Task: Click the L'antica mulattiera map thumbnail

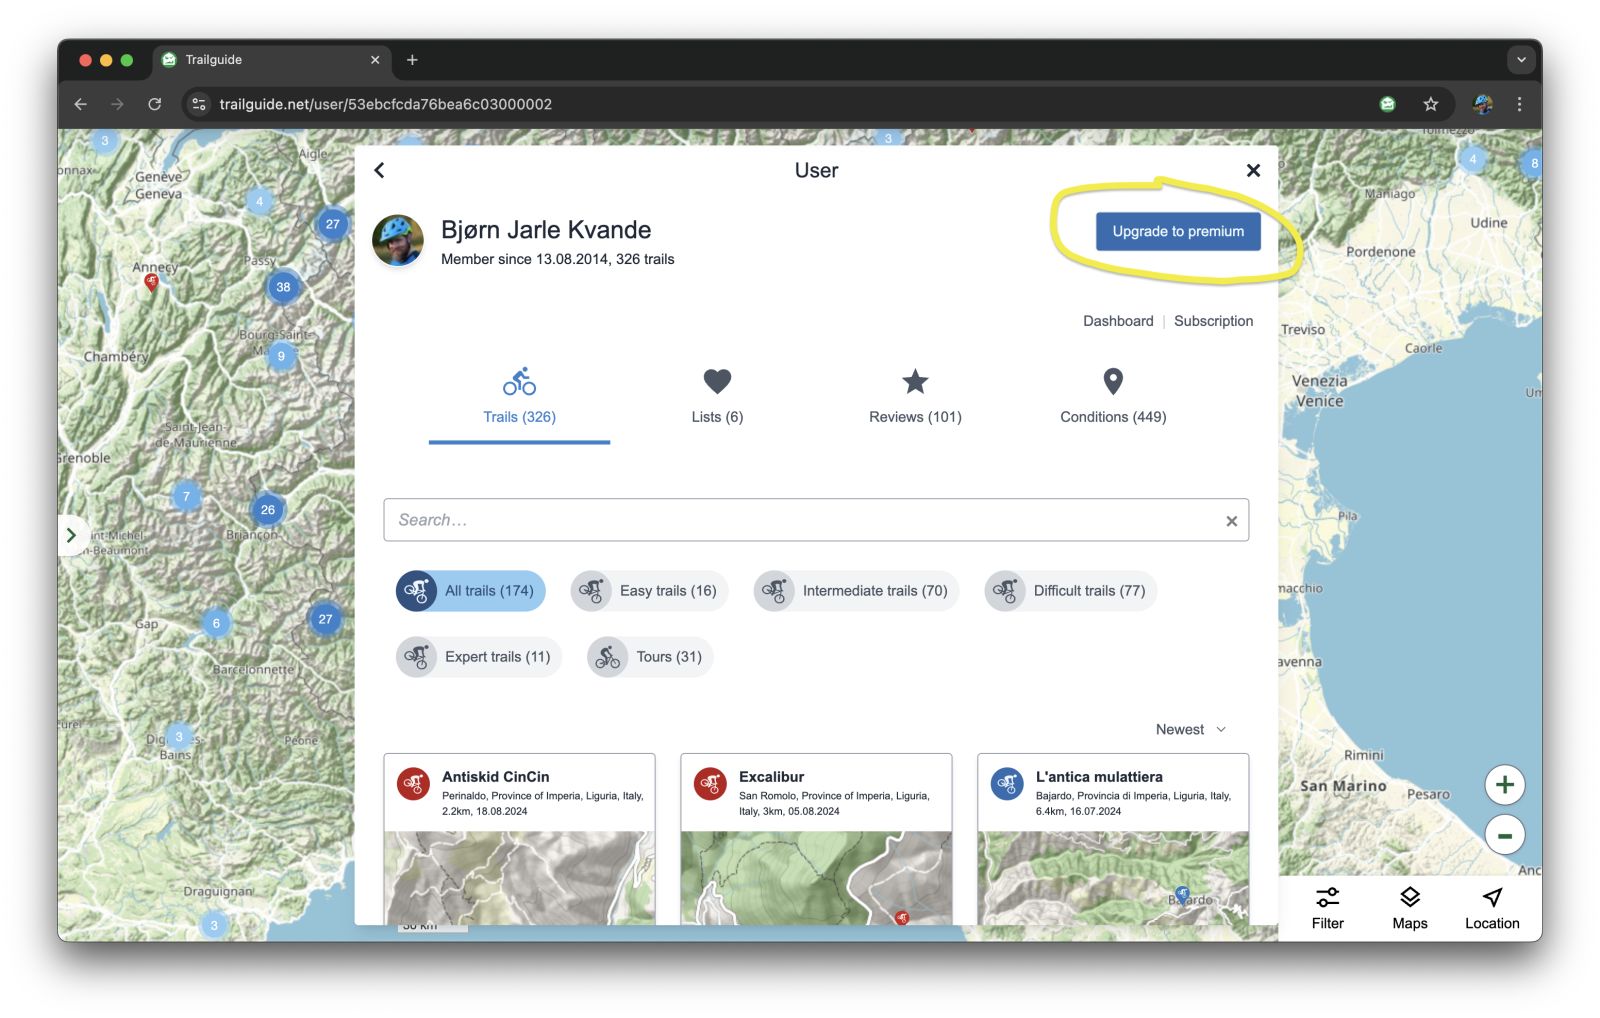Action: click(x=1113, y=878)
